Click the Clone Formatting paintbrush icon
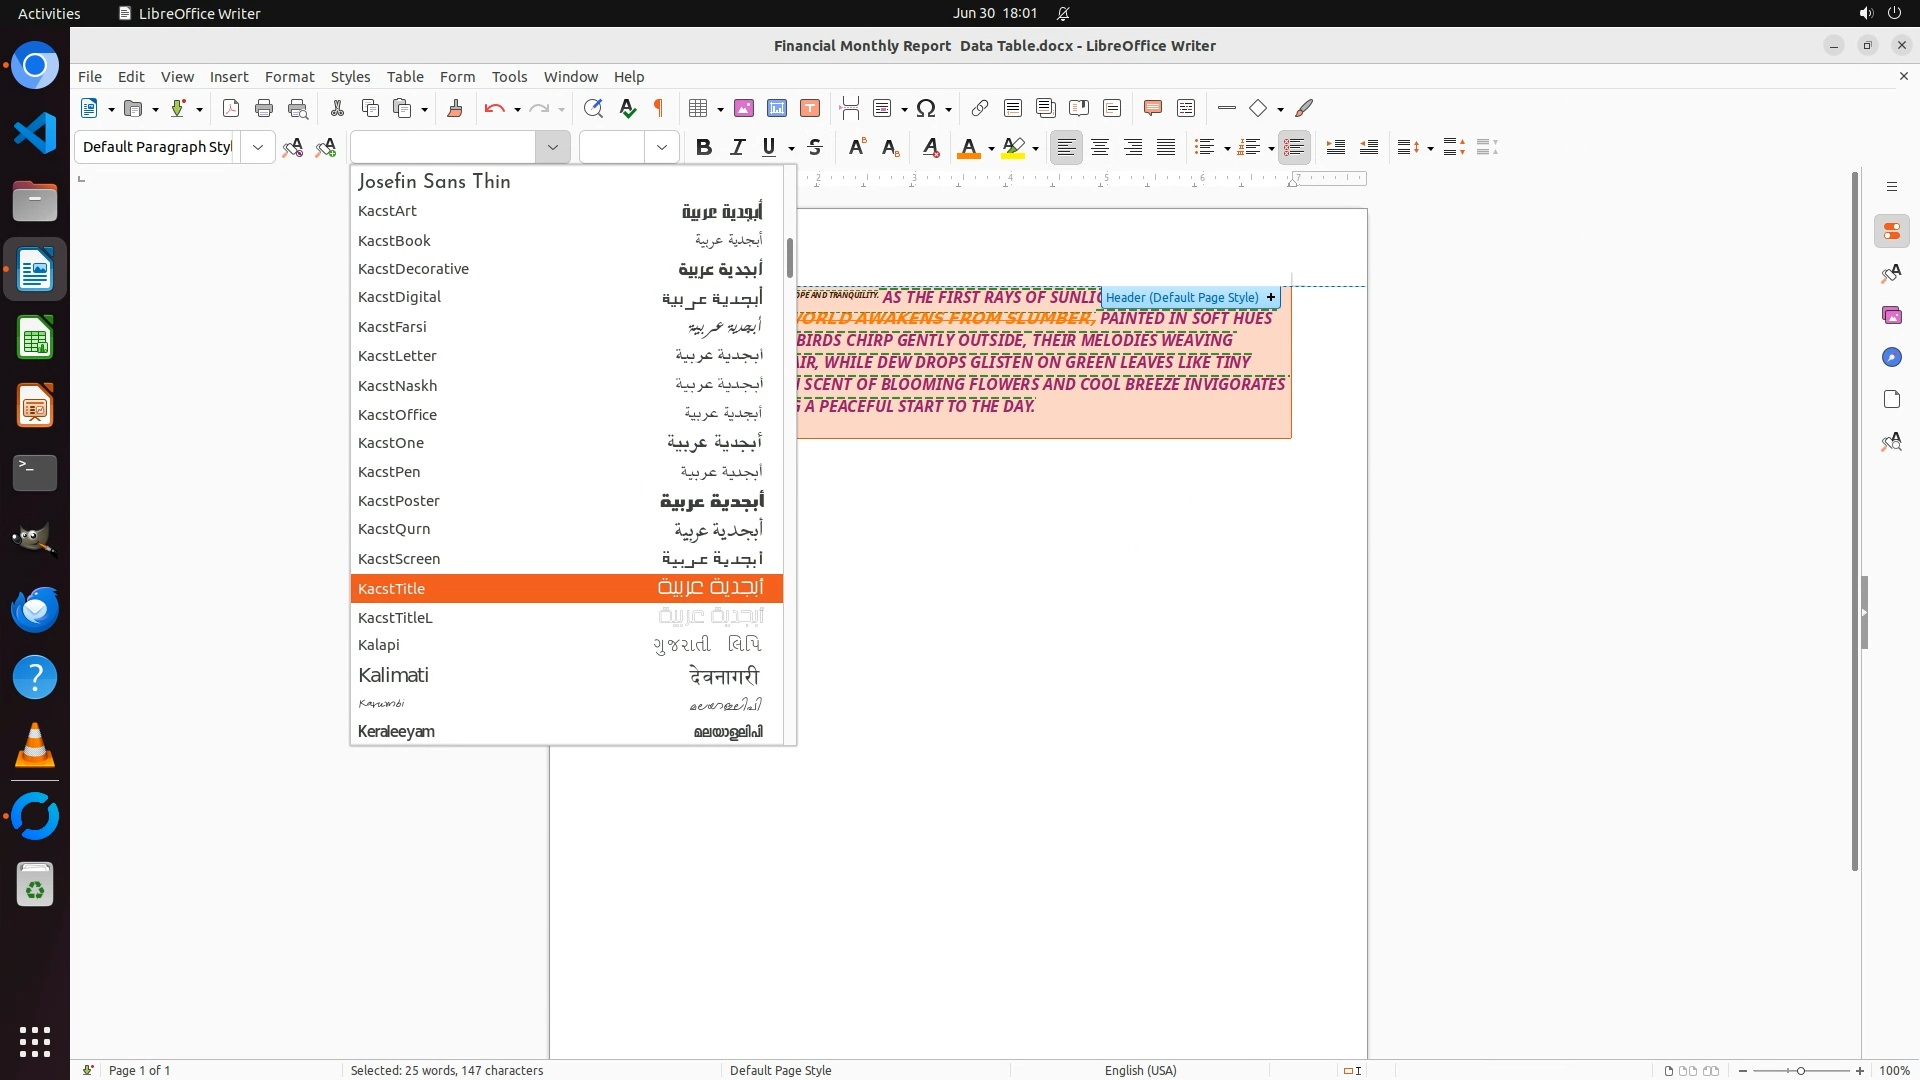Screen dimensions: 1920x1080 pyautogui.click(x=455, y=108)
